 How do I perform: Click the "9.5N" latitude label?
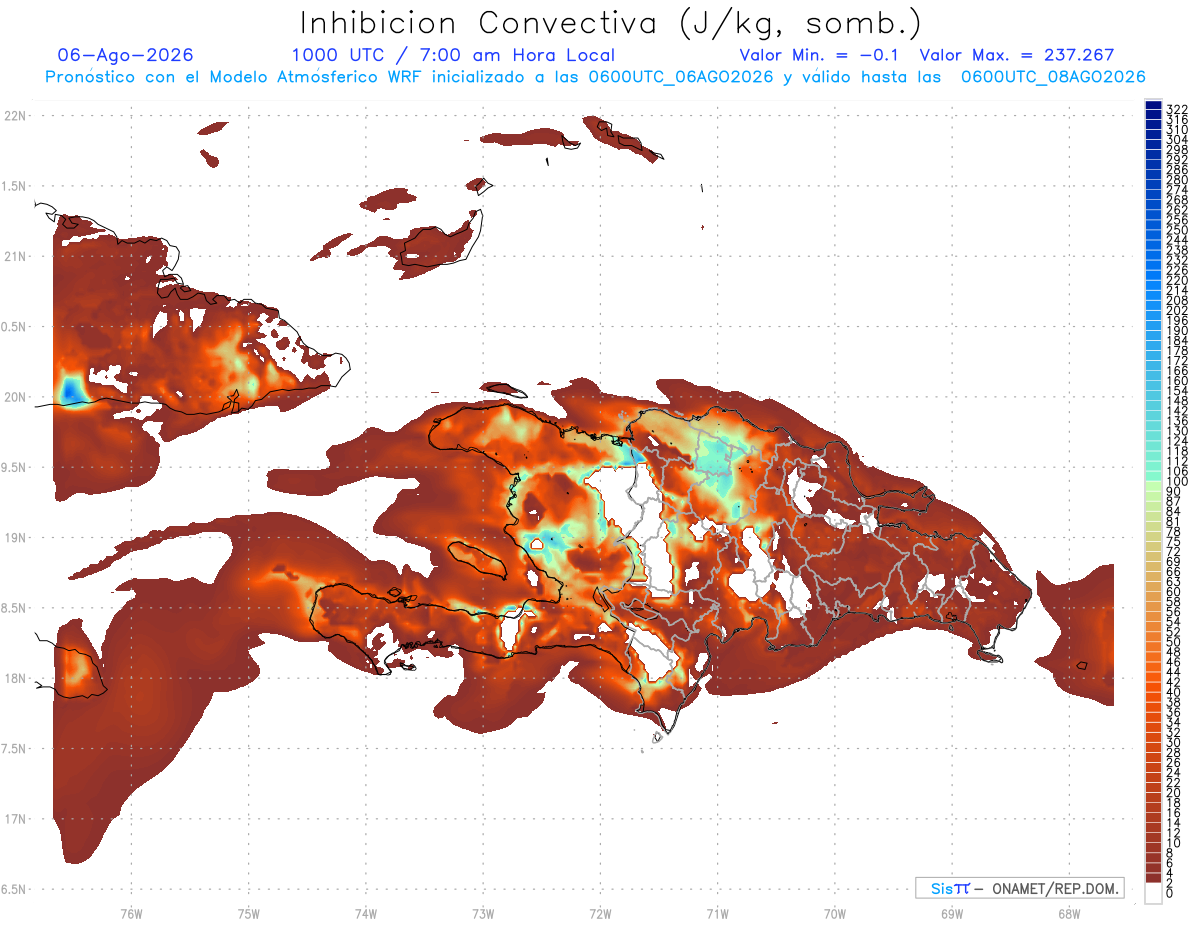point(15,467)
